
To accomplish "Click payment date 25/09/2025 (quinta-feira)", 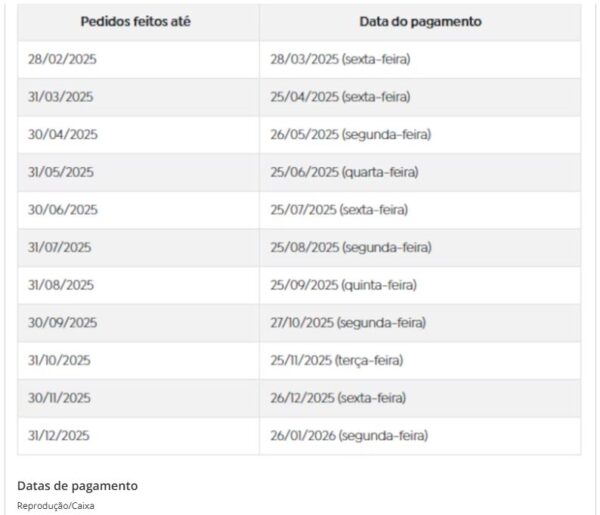I will 343,285.
